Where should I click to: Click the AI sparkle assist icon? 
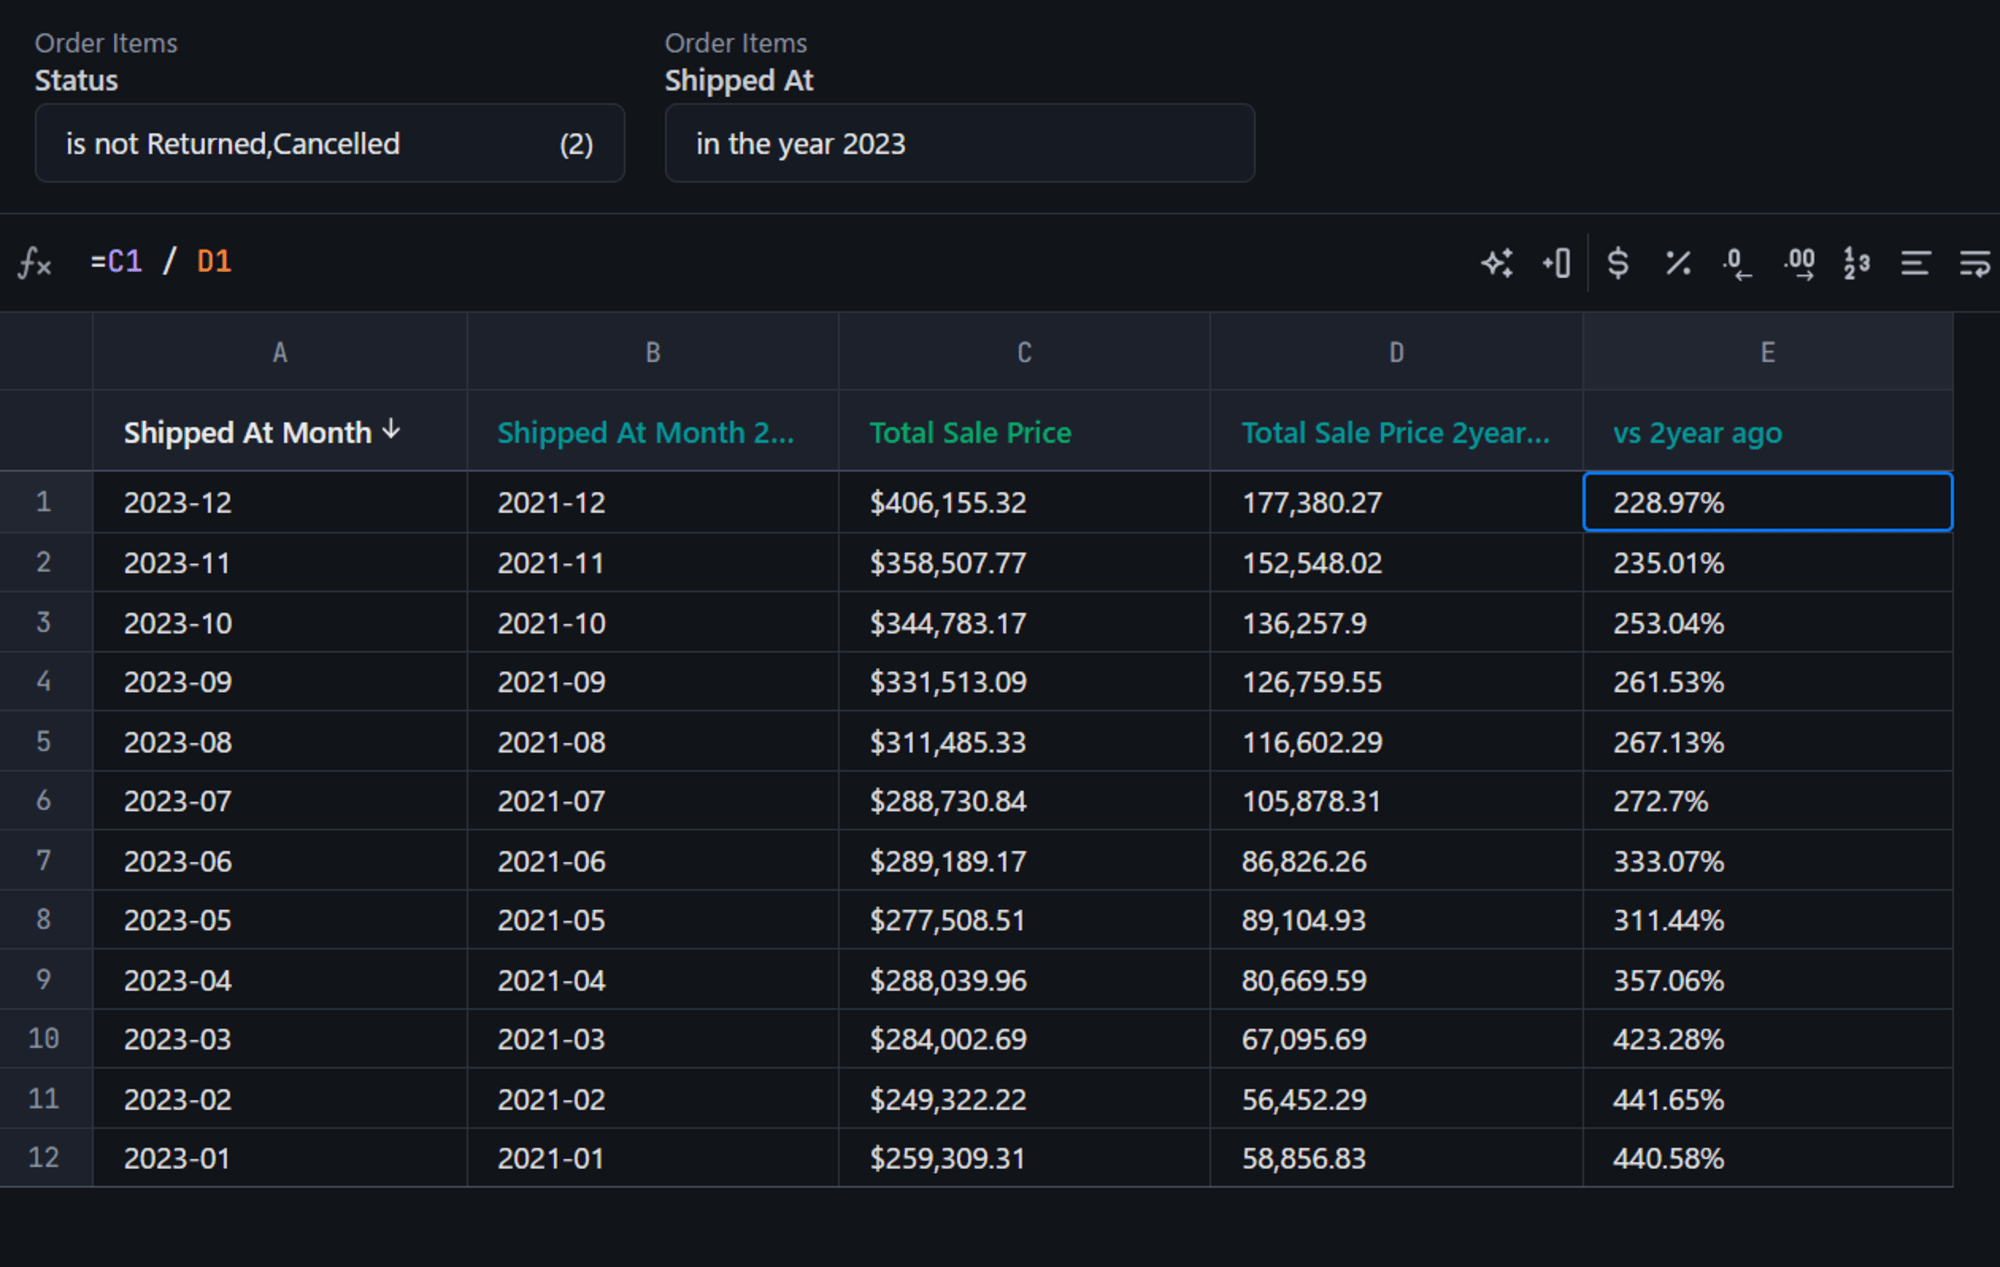pos(1497,263)
